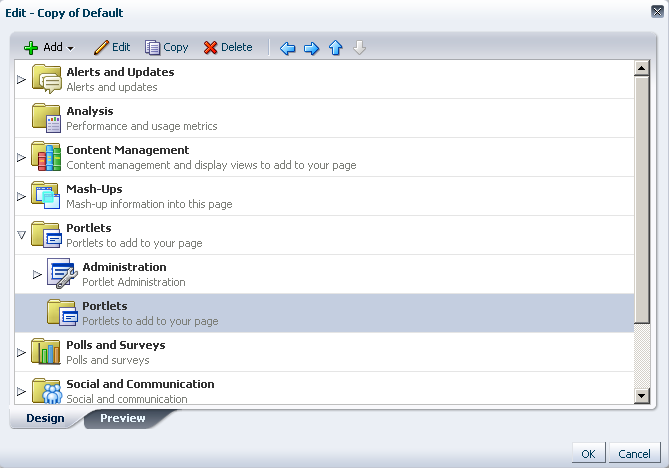
Task: Click the move up arrow icon
Action: click(336, 48)
